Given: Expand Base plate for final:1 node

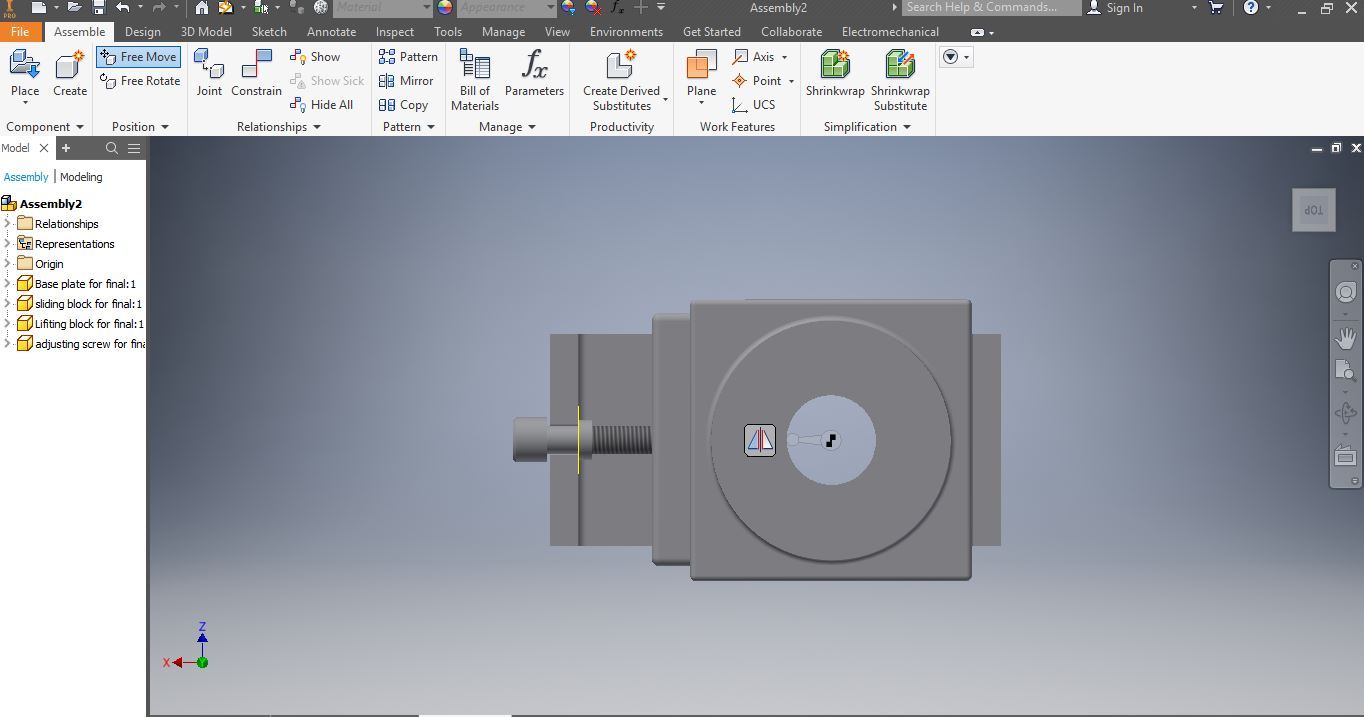Looking at the screenshot, I should [8, 284].
